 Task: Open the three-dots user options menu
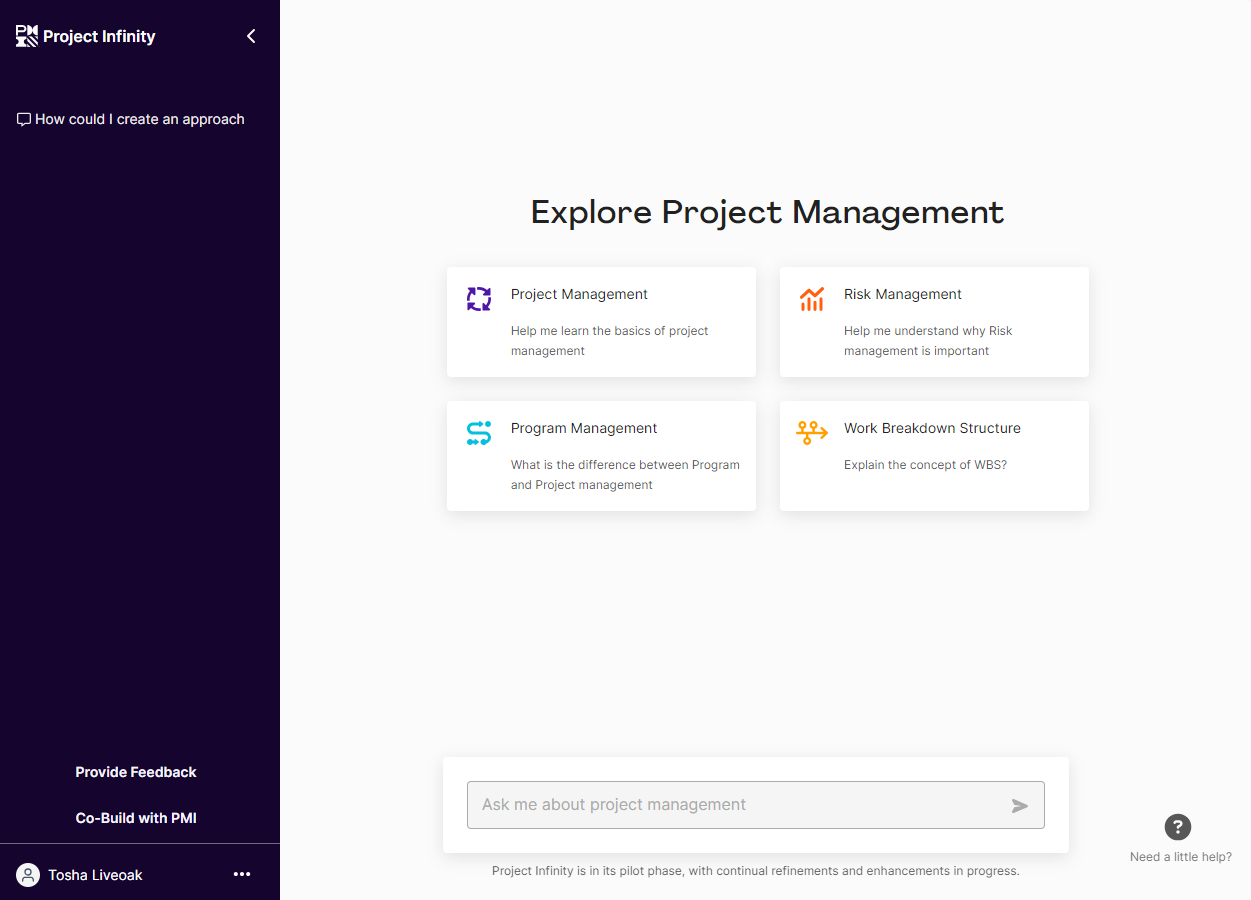[242, 874]
